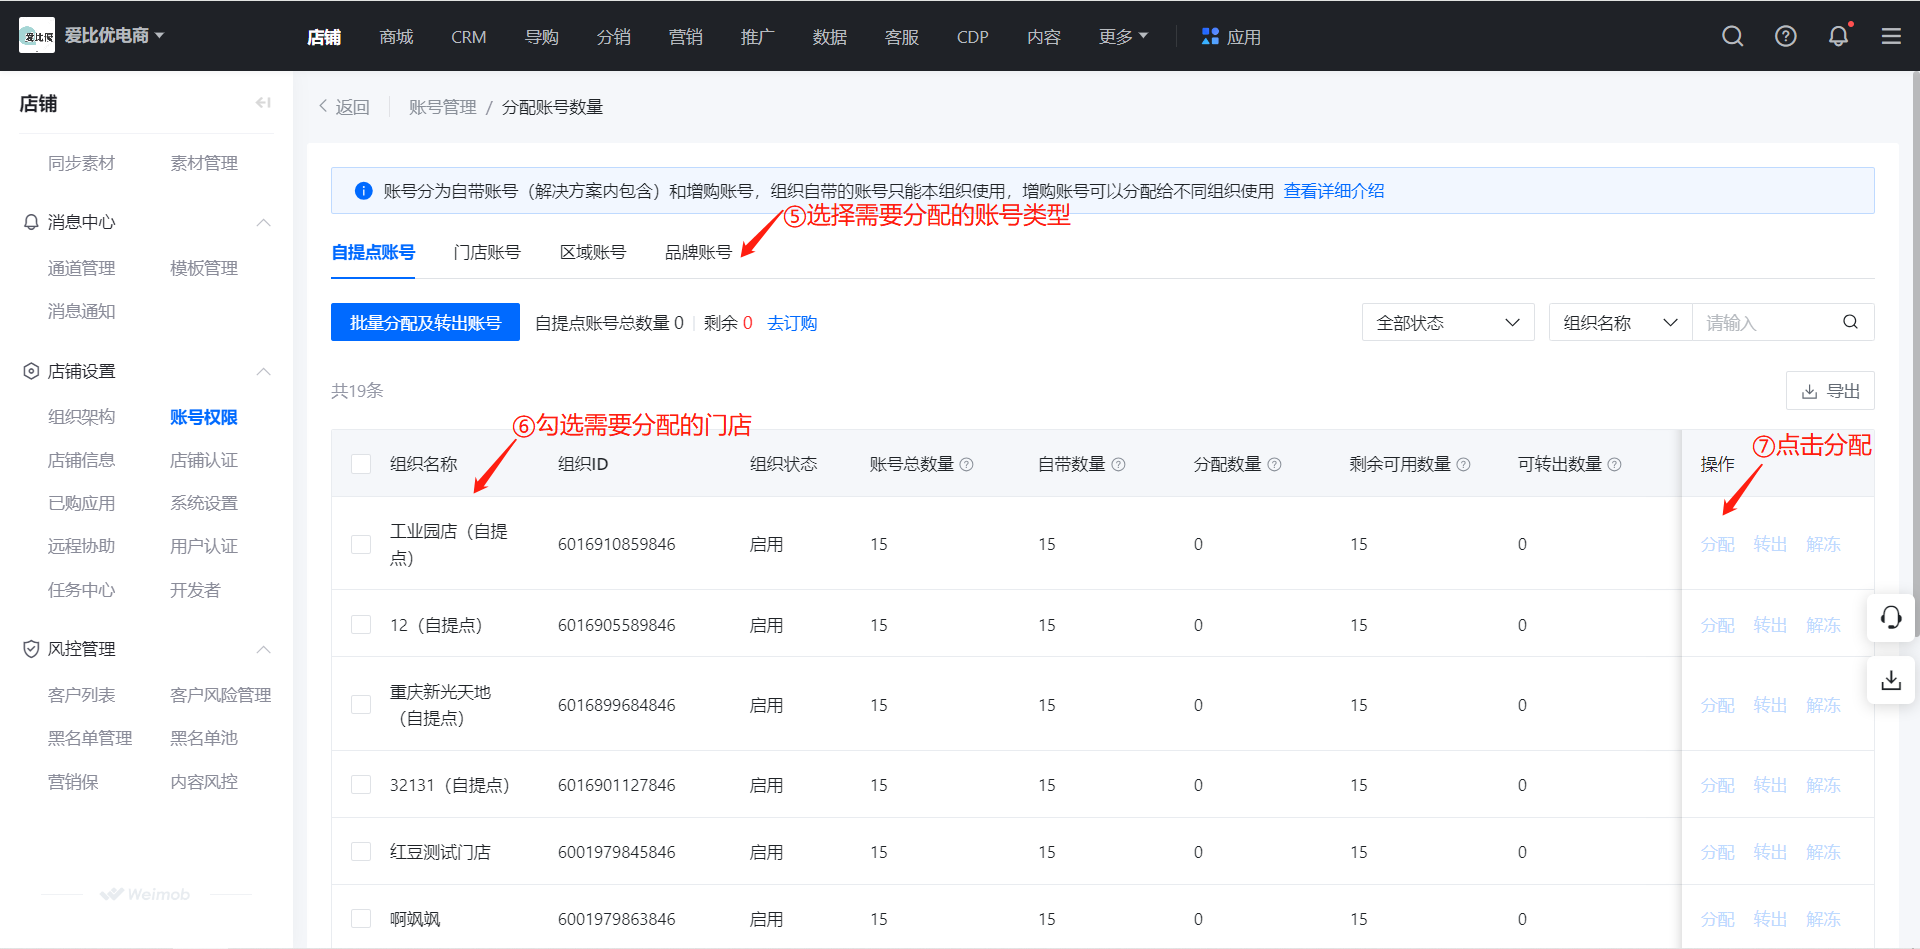Click 解冻 for 重庆新光天地 row

1823,705
